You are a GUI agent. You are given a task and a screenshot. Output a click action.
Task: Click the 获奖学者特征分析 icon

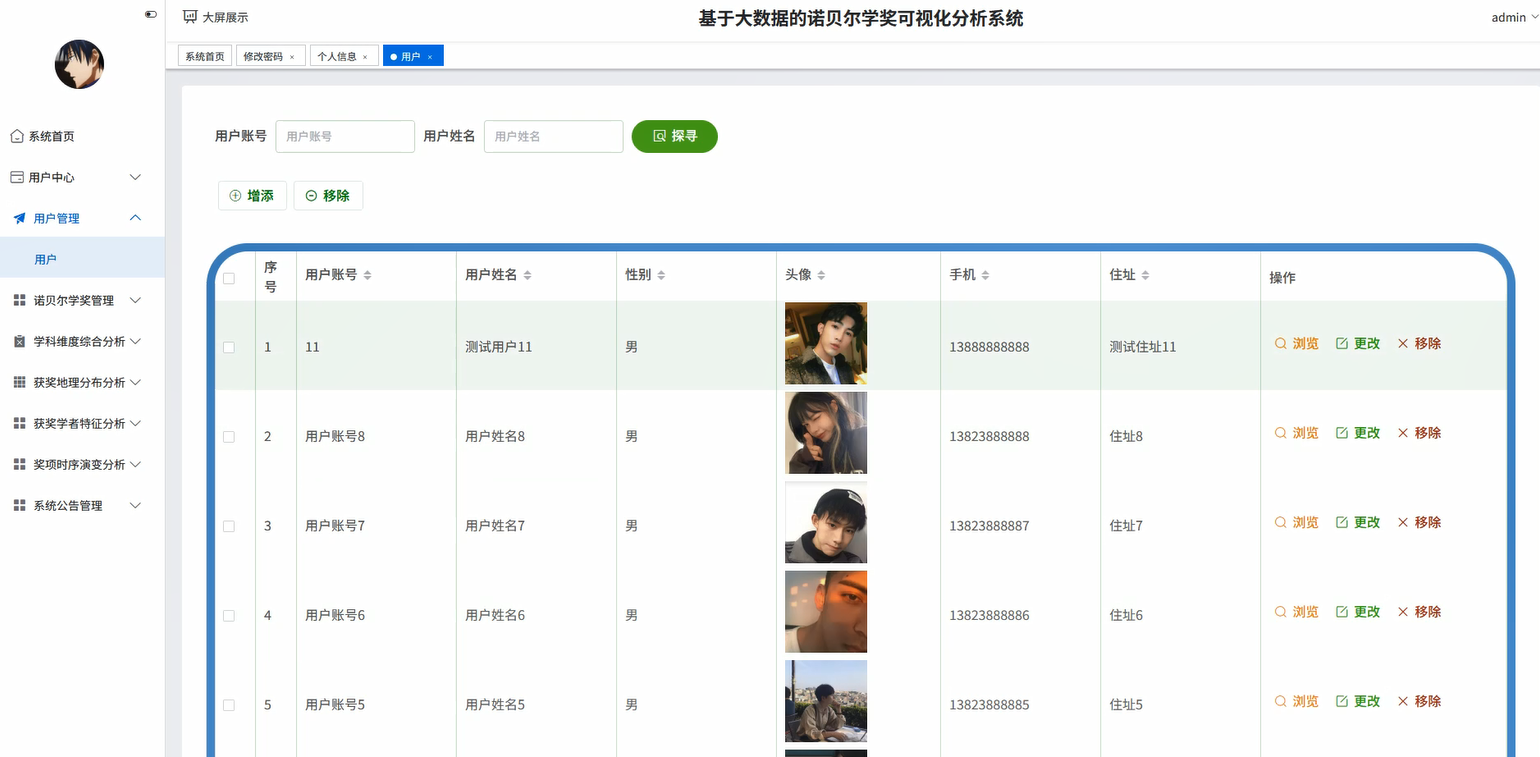tap(19, 423)
